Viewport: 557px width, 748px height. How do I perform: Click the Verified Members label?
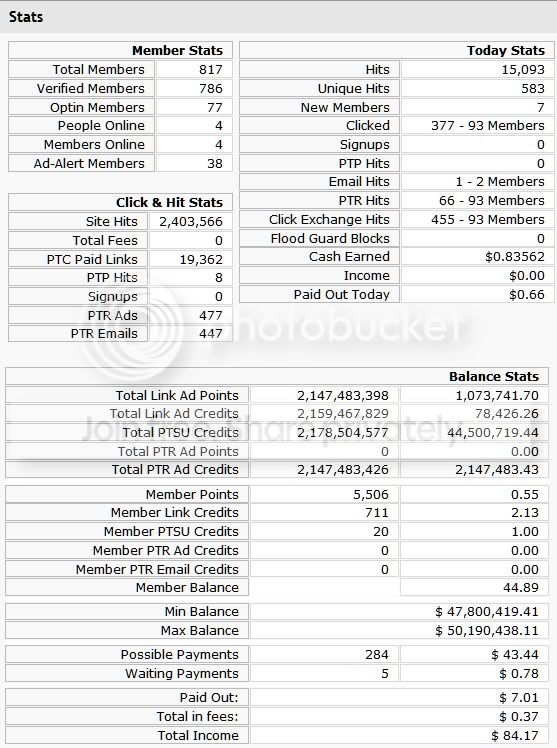click(91, 88)
